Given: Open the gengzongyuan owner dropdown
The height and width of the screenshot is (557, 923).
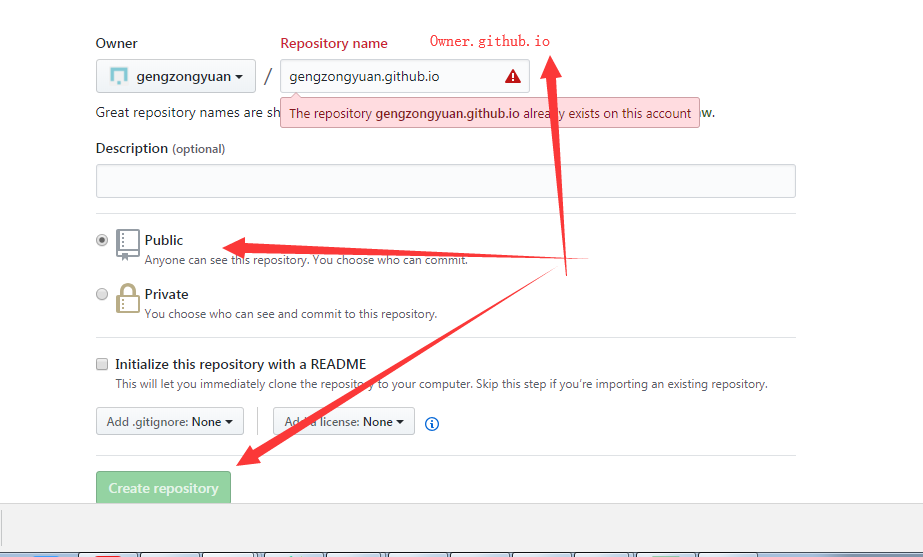Looking at the screenshot, I should (x=175, y=76).
